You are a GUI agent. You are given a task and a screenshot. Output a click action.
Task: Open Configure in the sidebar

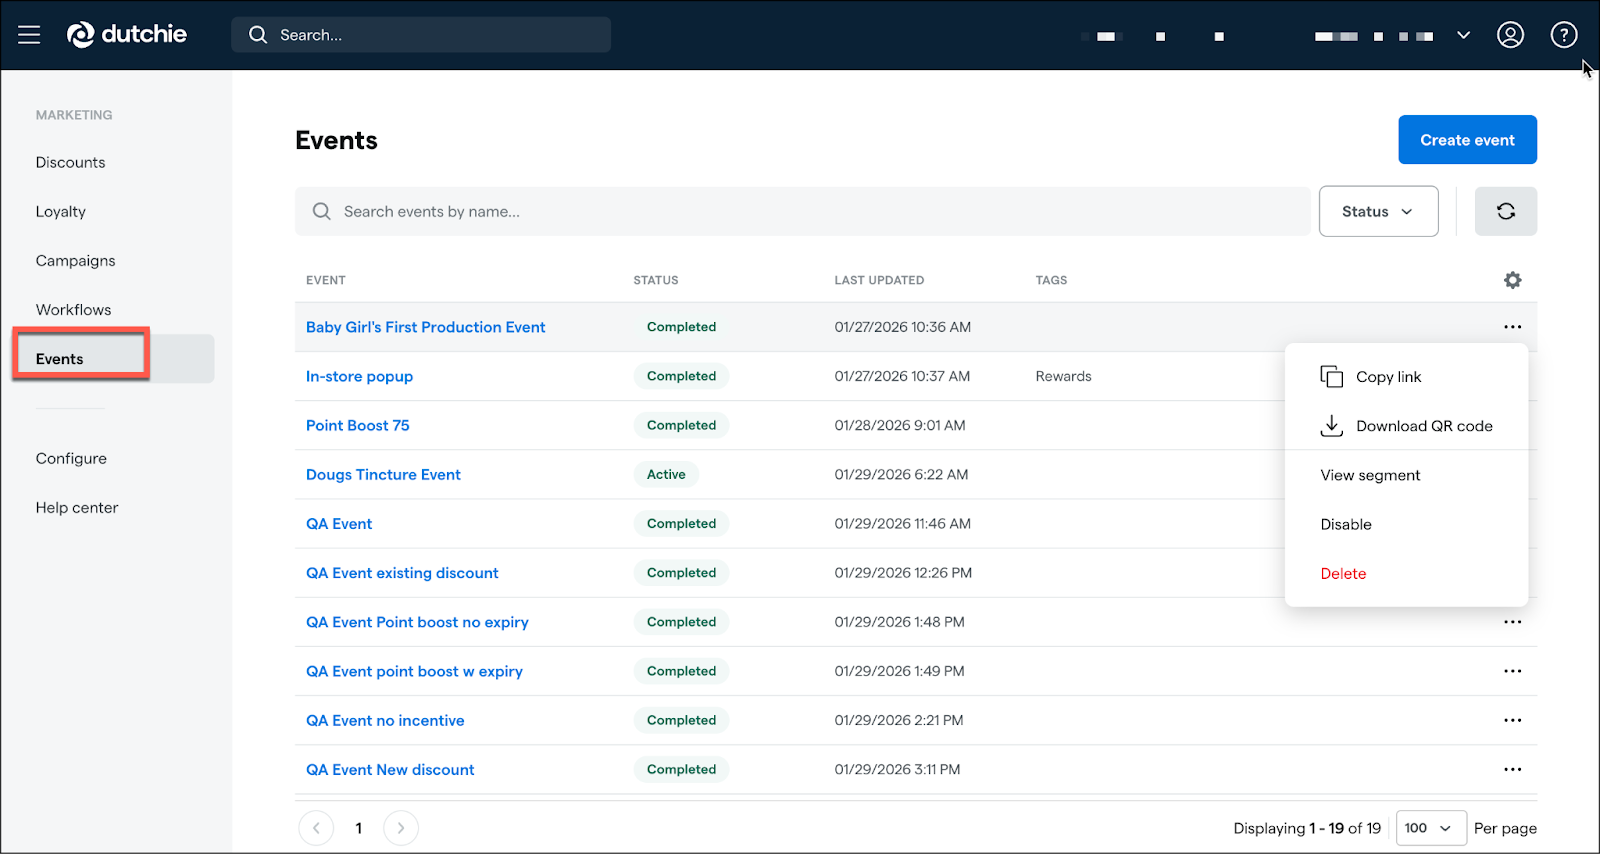click(71, 458)
